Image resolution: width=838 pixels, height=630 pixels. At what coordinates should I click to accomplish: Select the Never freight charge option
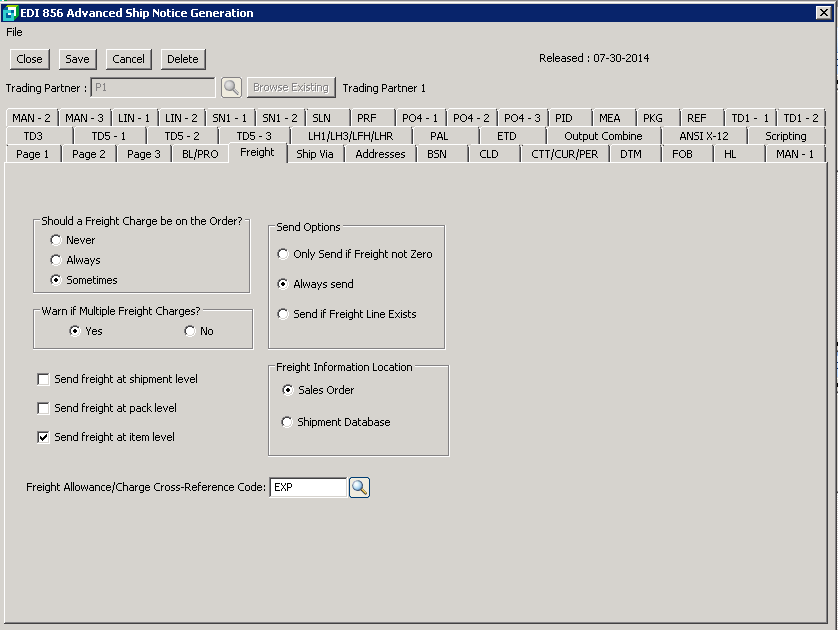point(56,240)
